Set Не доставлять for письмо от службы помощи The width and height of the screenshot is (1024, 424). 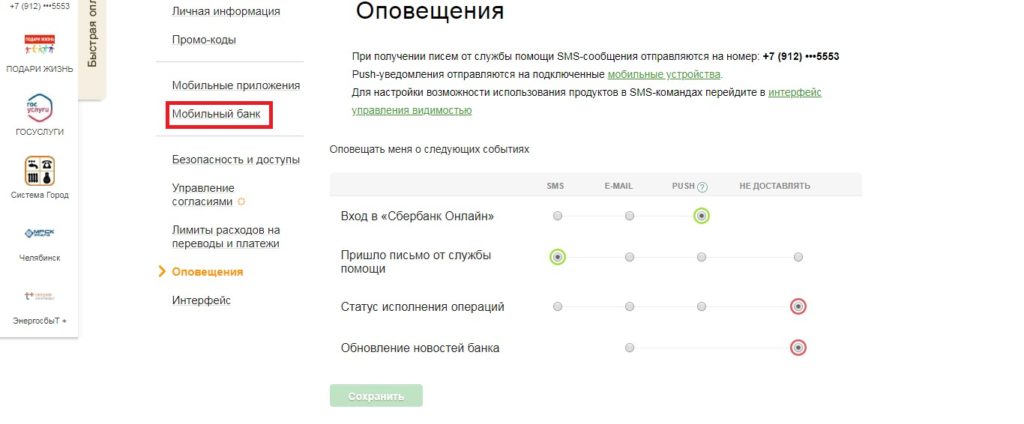[798, 257]
